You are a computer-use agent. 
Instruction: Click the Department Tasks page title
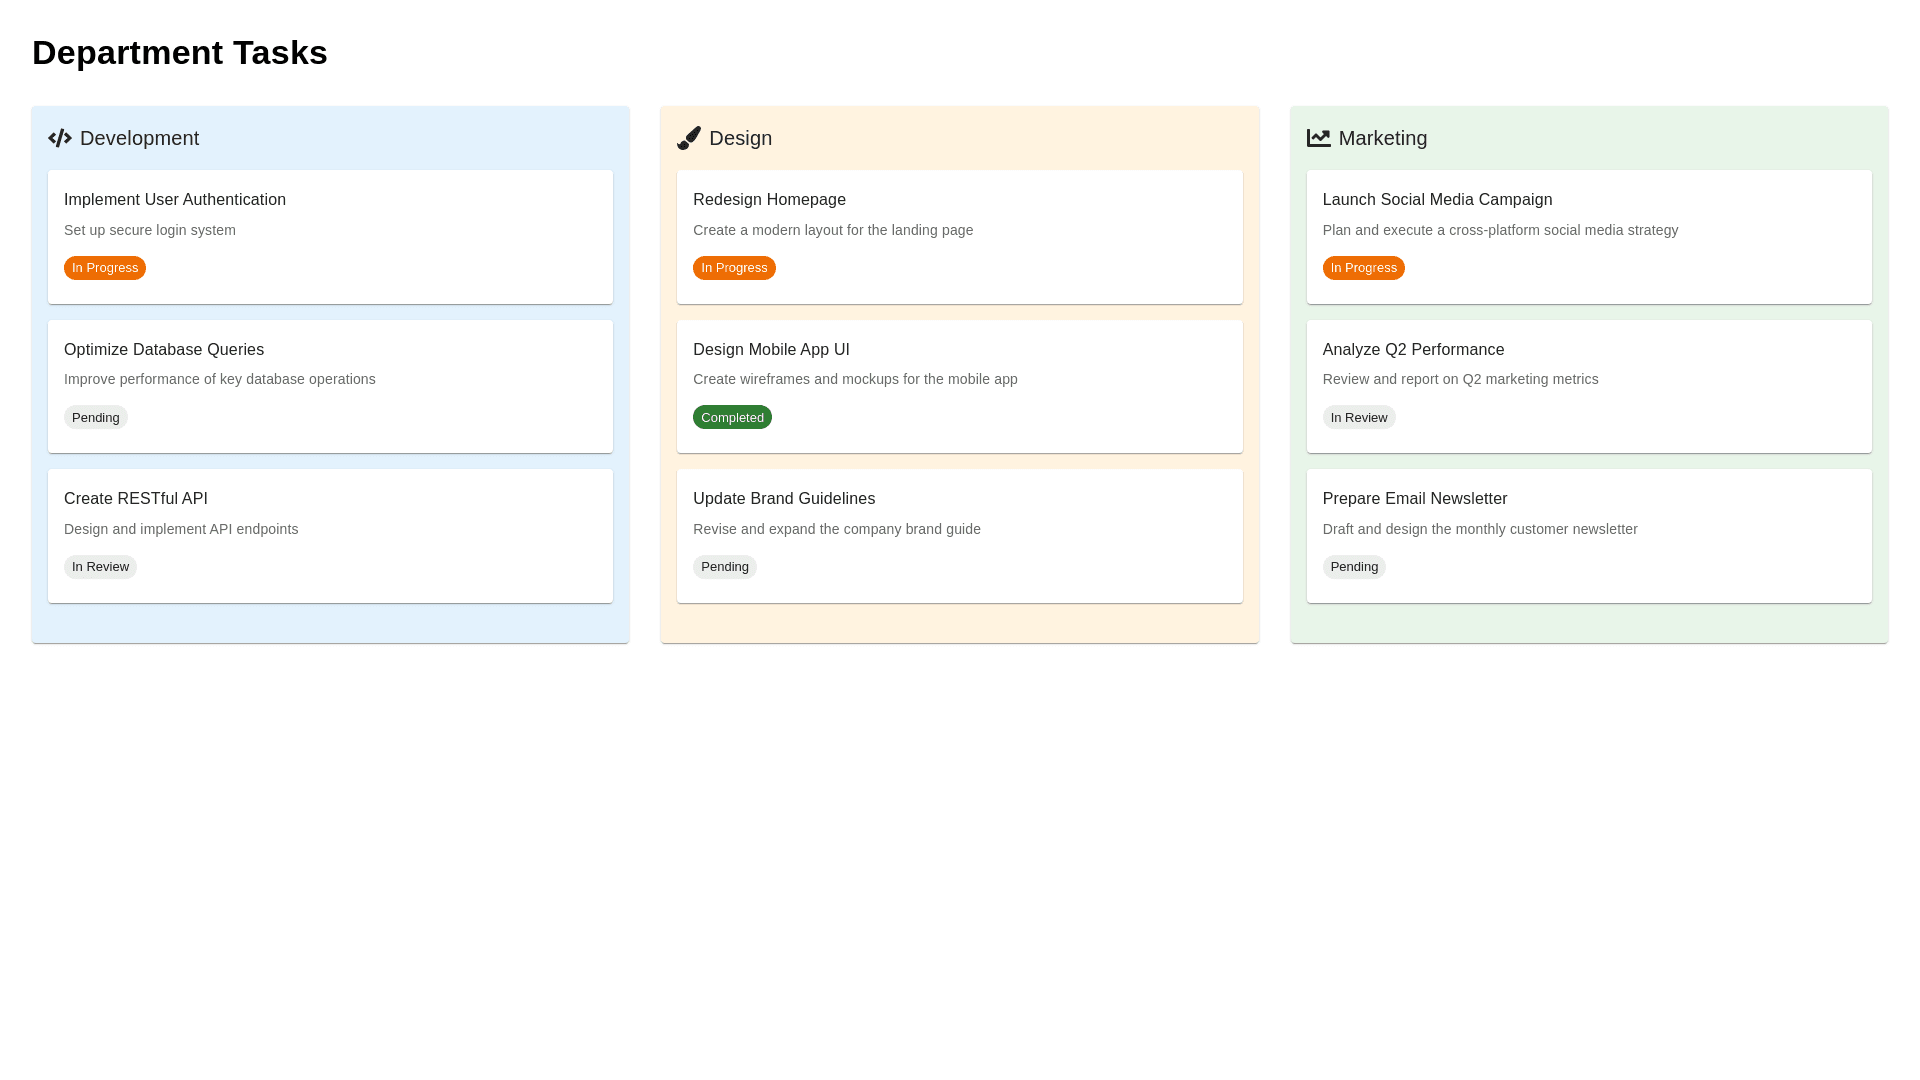[x=180, y=52]
